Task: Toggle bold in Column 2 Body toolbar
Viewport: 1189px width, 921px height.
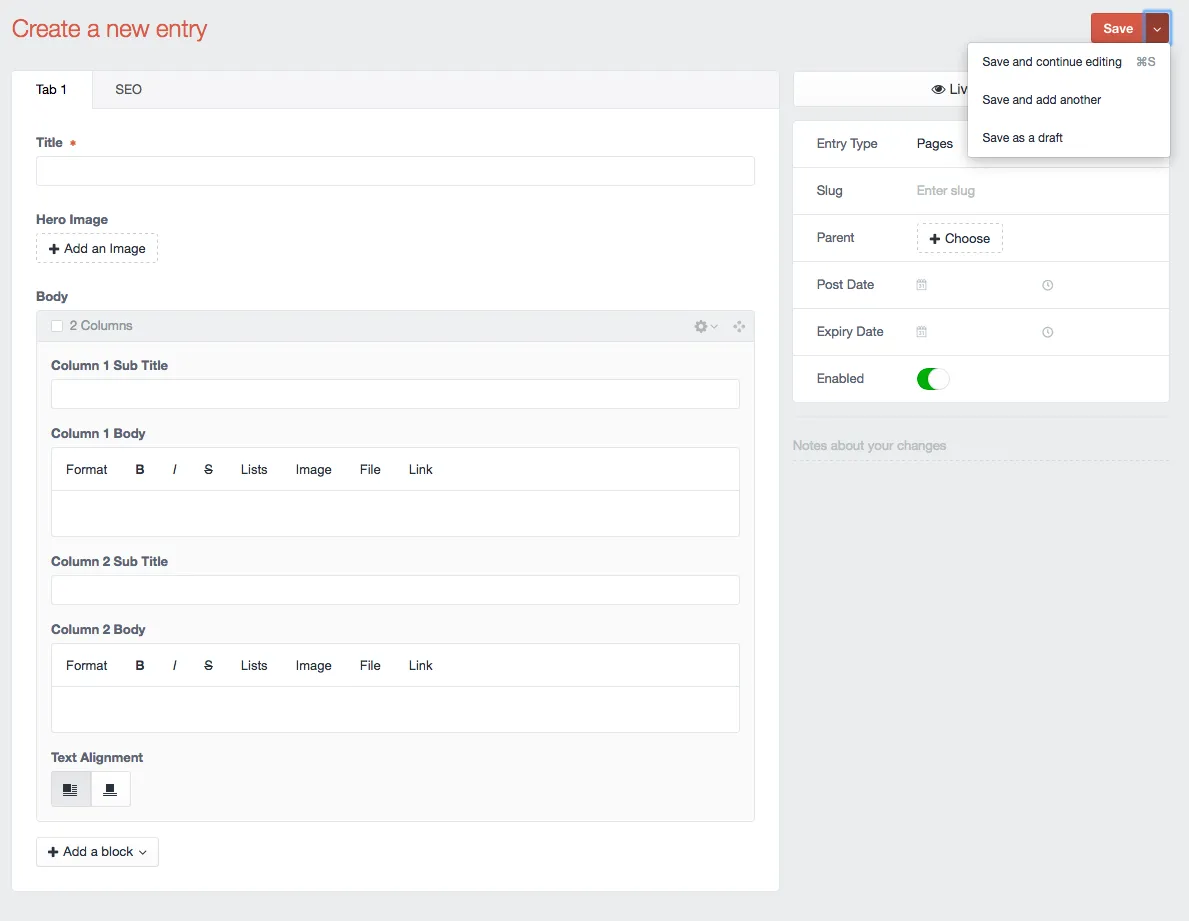Action: pos(140,666)
